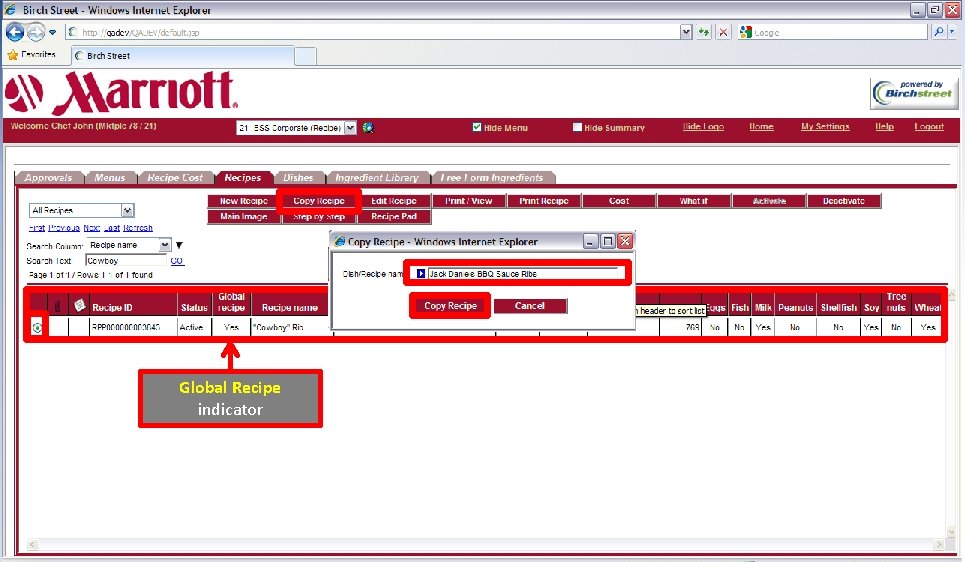Open the property selector dropdown ESS Corporate
This screenshot has width=965, height=562.
pyautogui.click(x=350, y=127)
